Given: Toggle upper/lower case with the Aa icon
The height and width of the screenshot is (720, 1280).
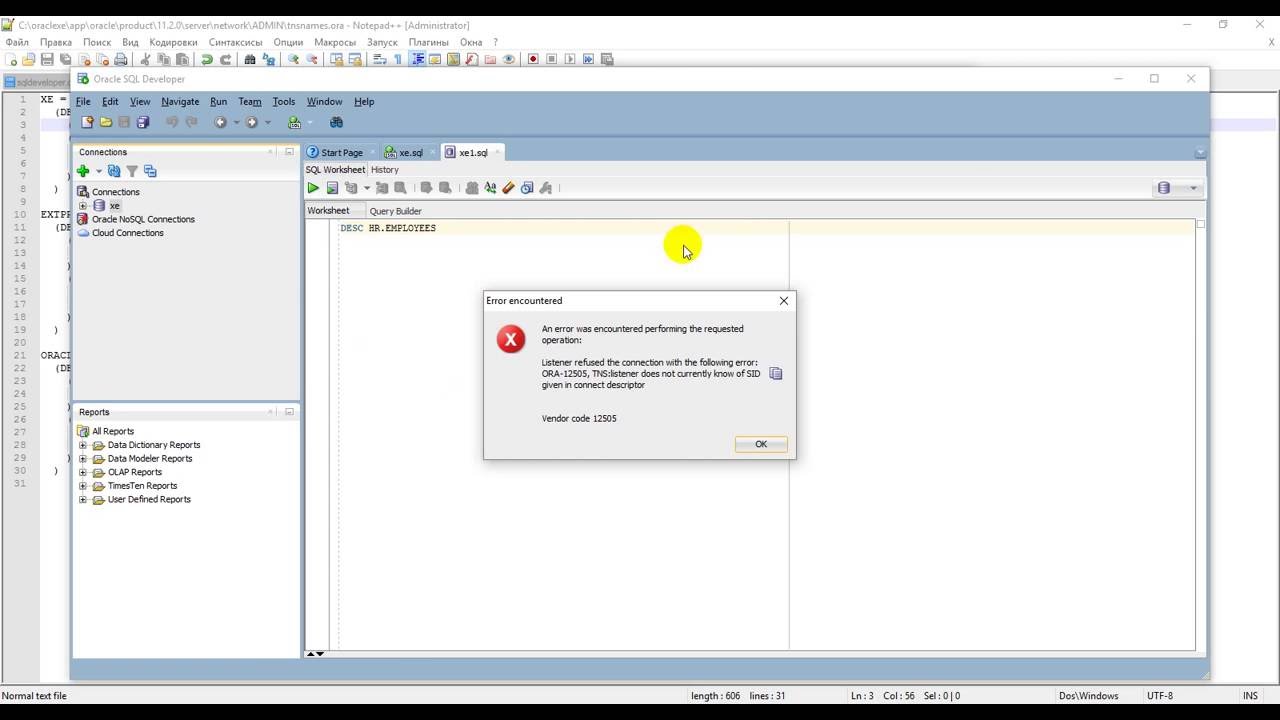Looking at the screenshot, I should coord(490,188).
